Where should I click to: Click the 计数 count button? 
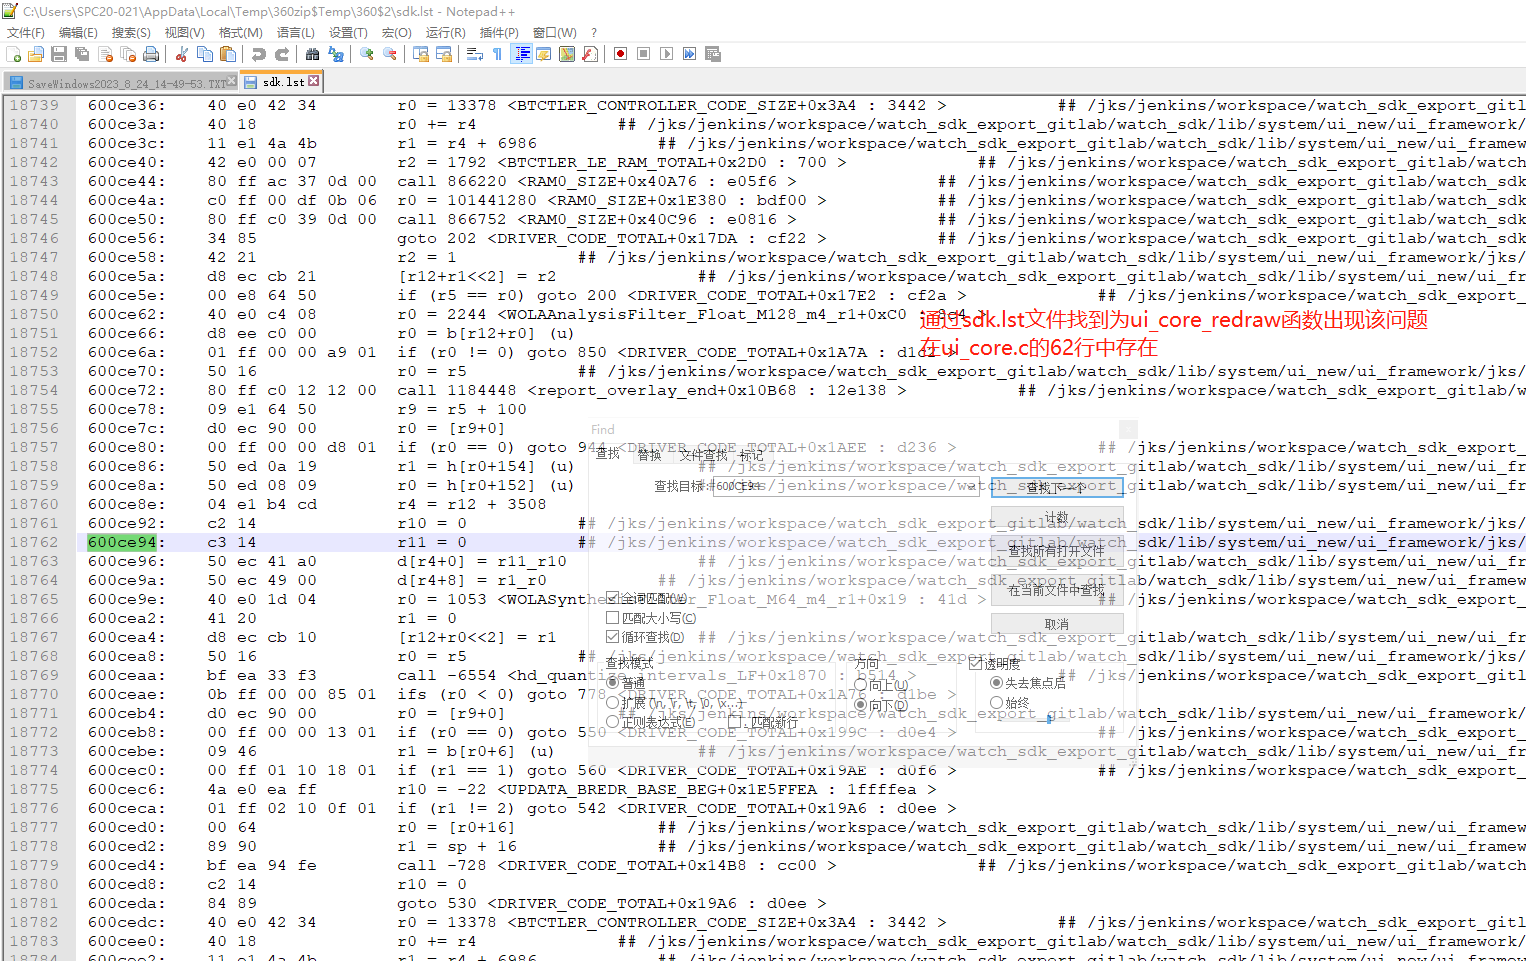click(1057, 518)
